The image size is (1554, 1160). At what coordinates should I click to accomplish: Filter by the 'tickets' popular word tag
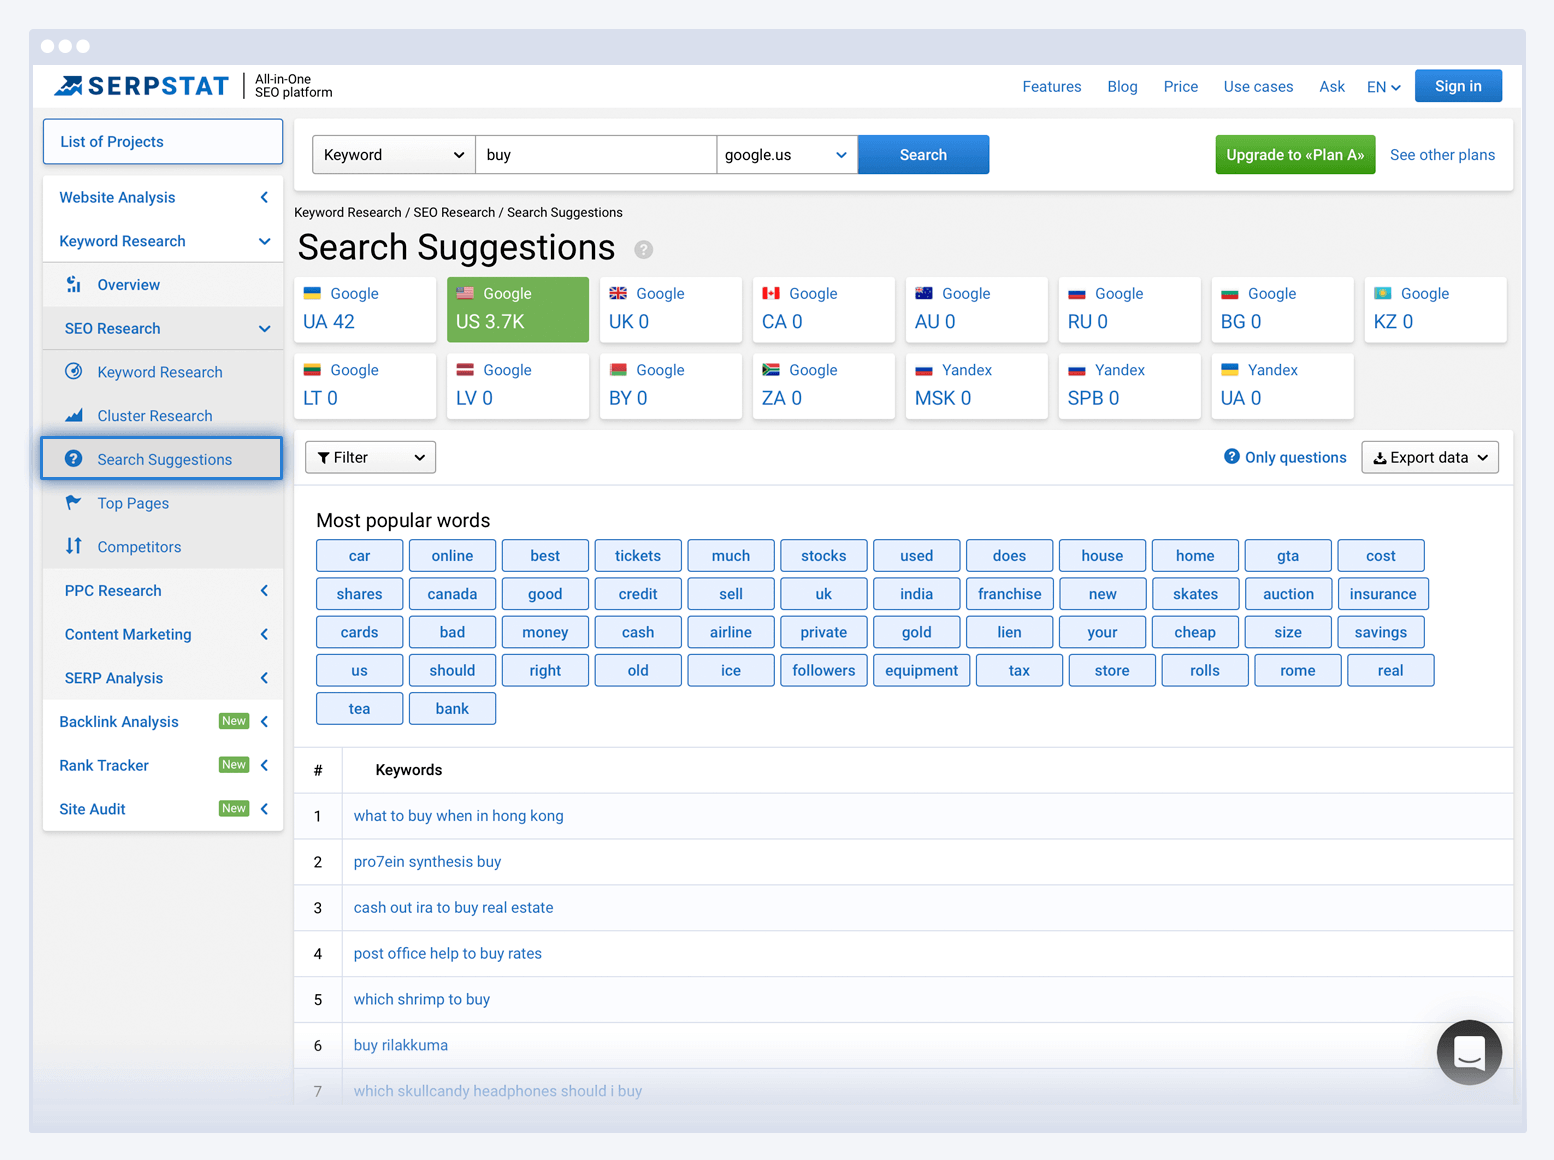638,556
